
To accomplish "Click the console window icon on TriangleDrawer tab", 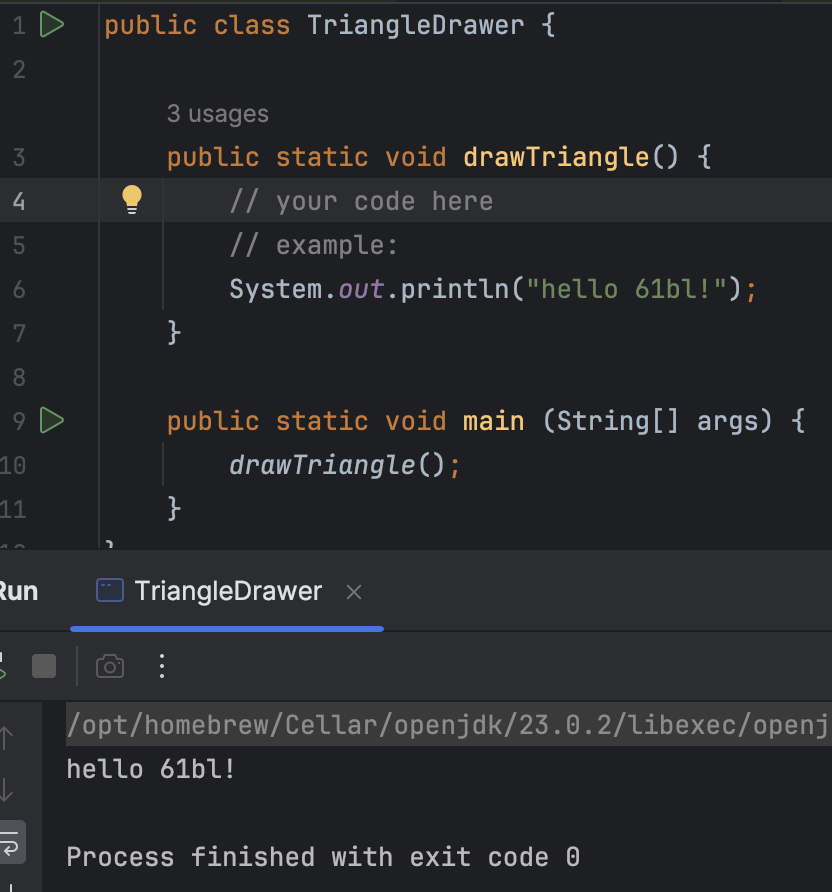I will (108, 590).
